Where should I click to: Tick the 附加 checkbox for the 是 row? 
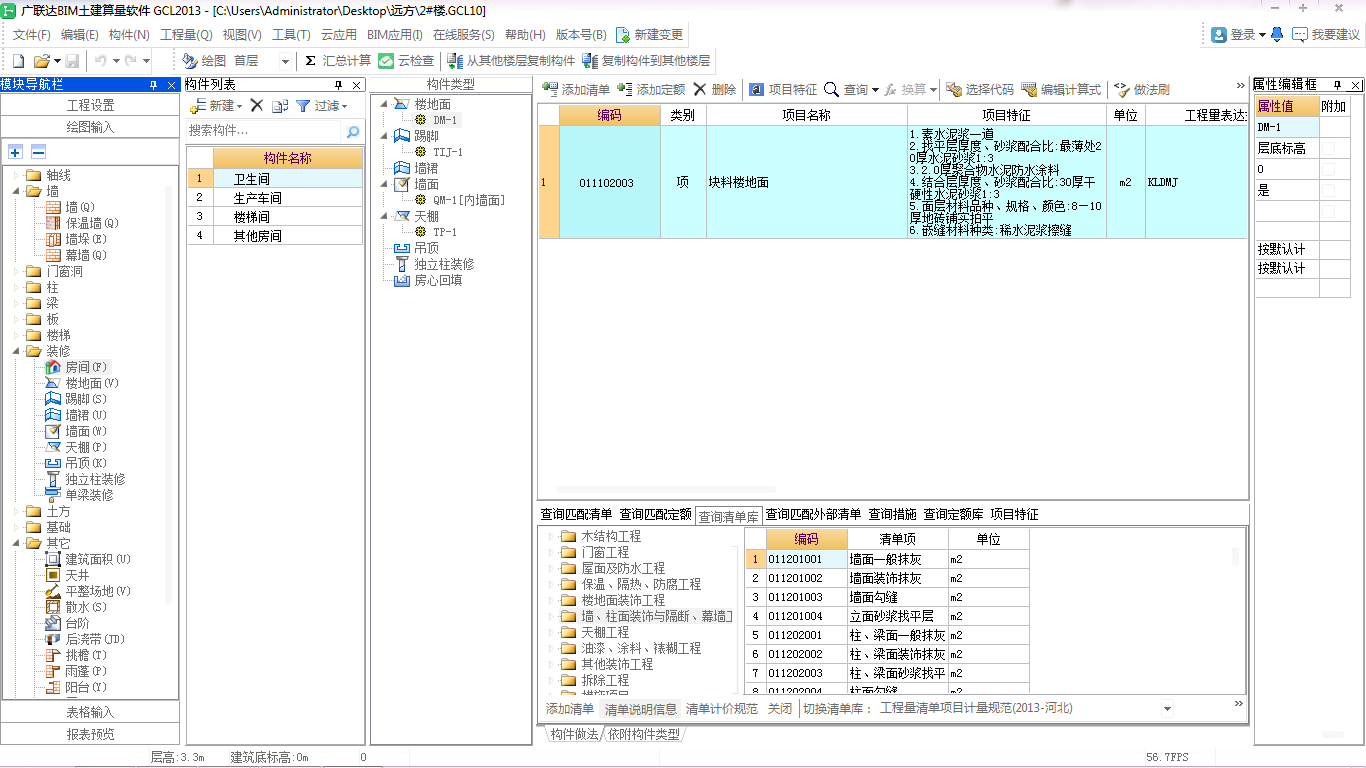tap(1328, 190)
